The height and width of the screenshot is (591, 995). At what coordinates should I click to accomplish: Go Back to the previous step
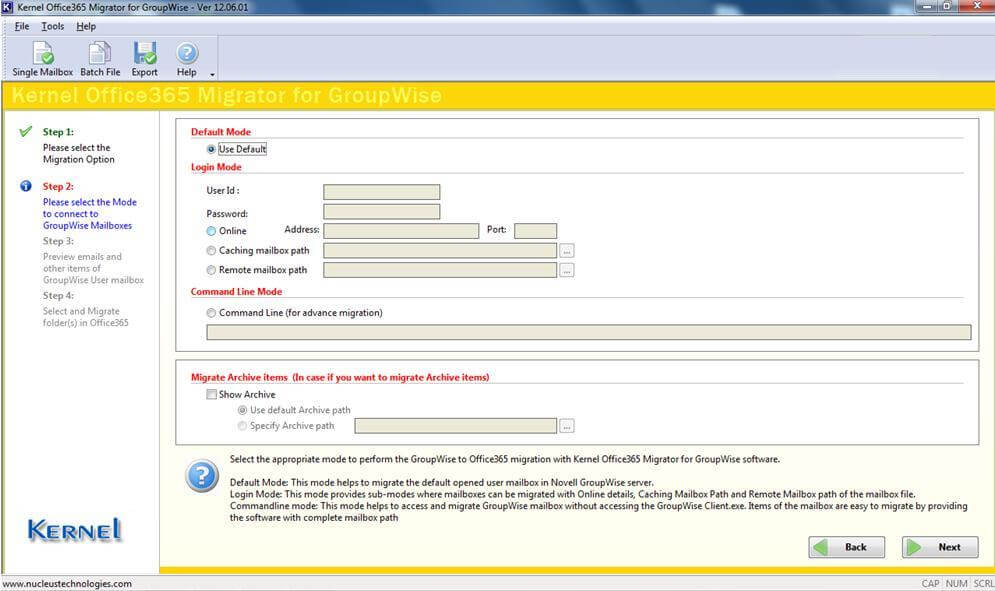point(847,547)
